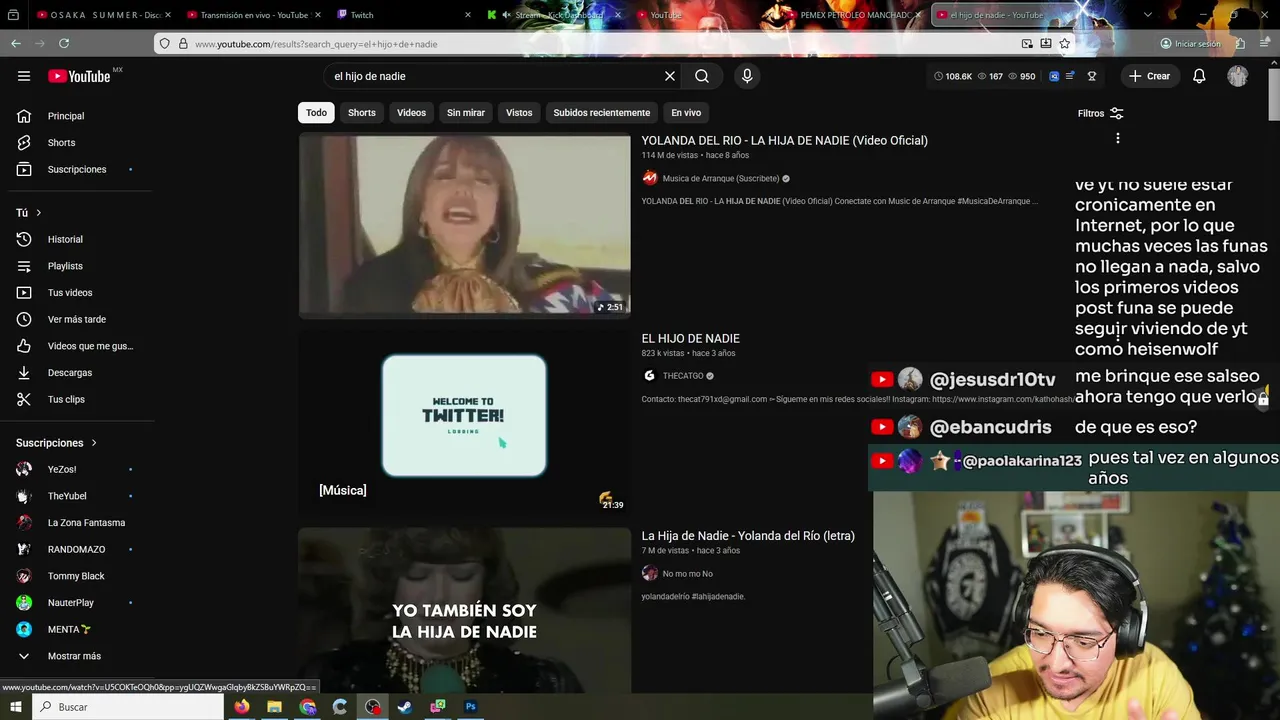Open Photoshop from the taskbar

pos(470,707)
